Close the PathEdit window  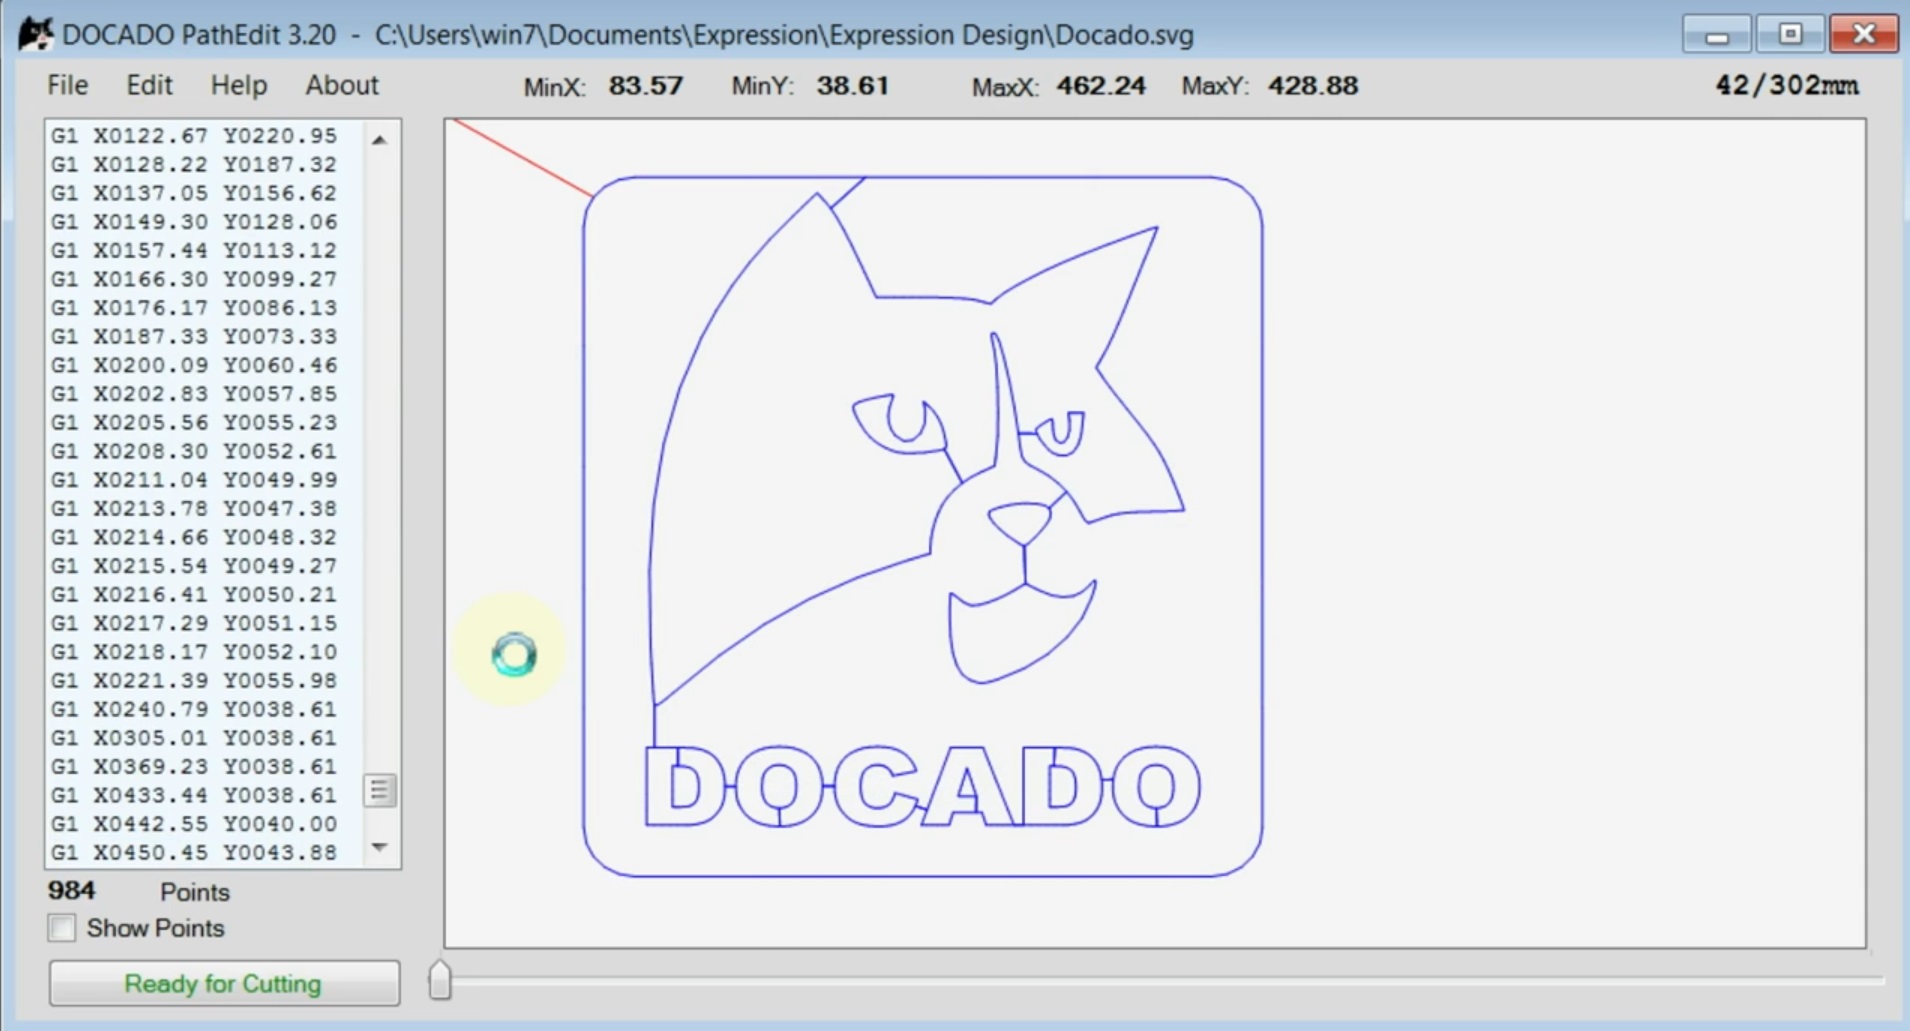point(1863,35)
